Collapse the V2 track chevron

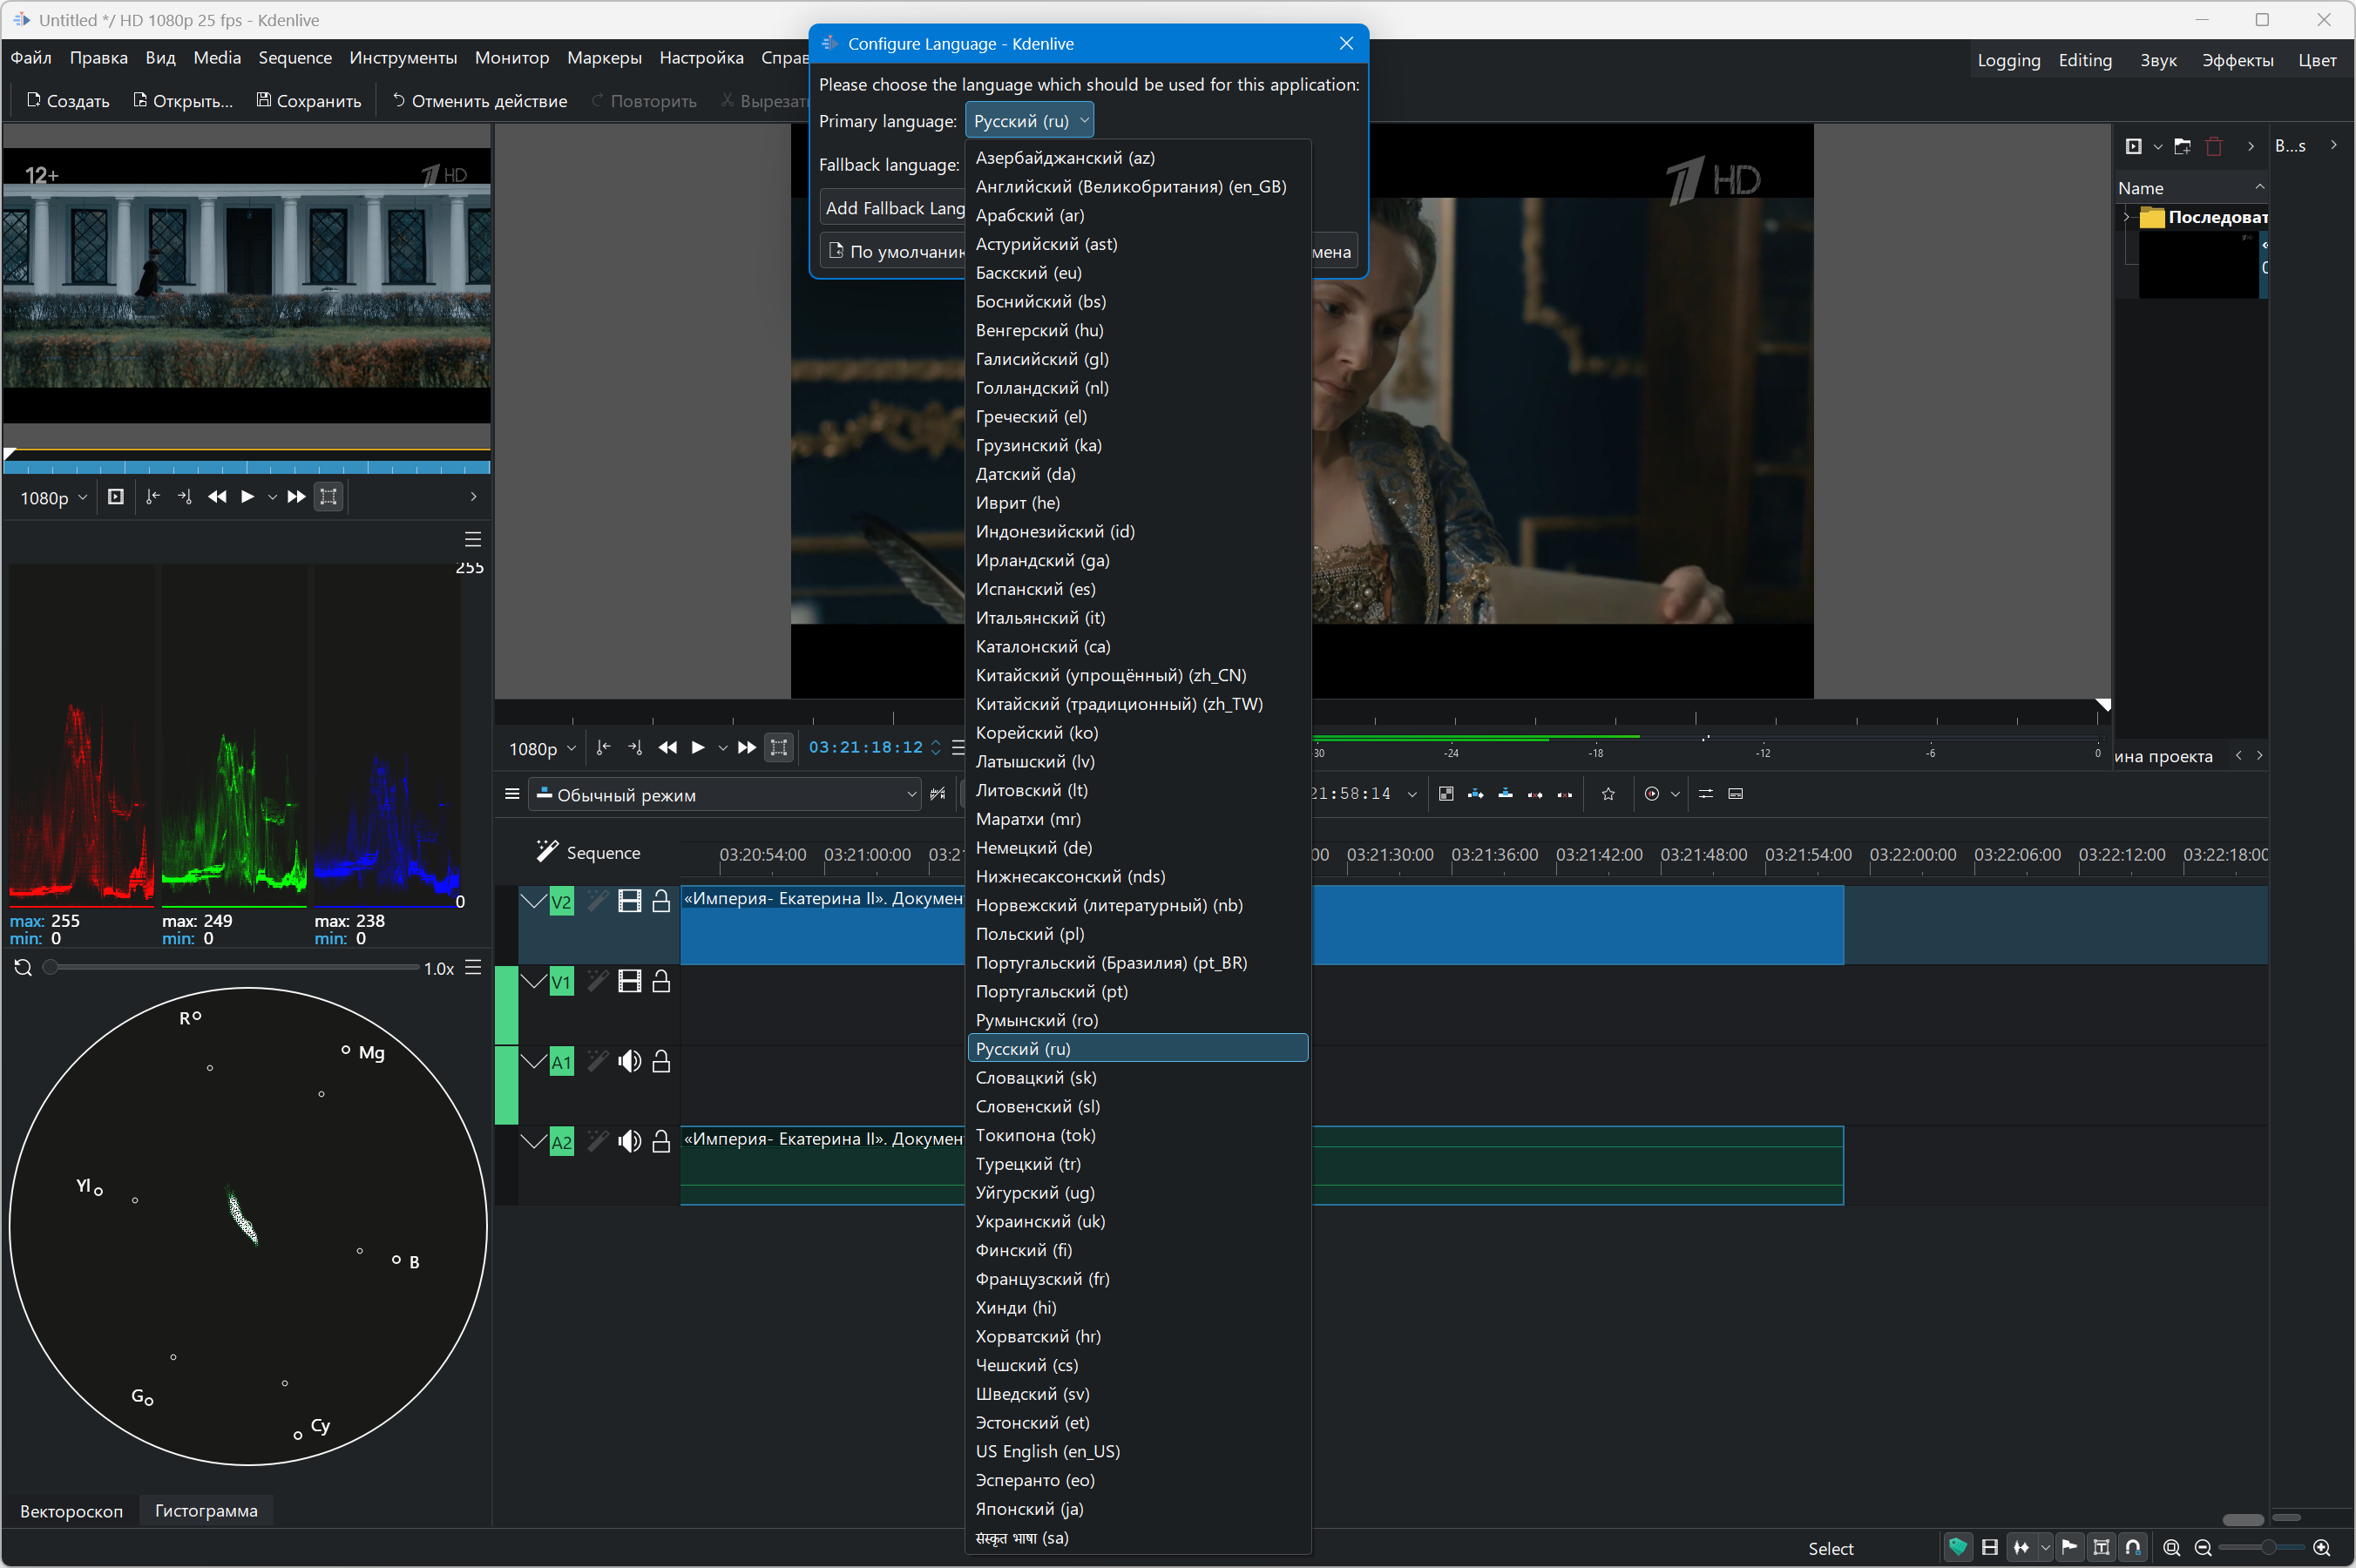click(534, 901)
